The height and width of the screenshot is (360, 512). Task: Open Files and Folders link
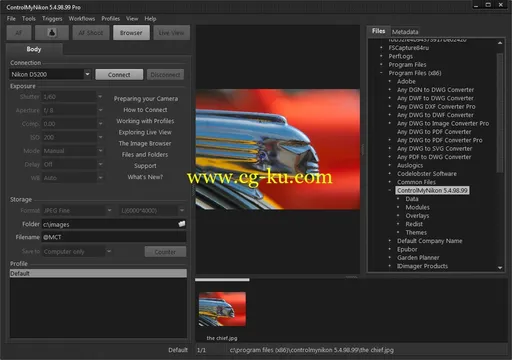[x=145, y=155]
